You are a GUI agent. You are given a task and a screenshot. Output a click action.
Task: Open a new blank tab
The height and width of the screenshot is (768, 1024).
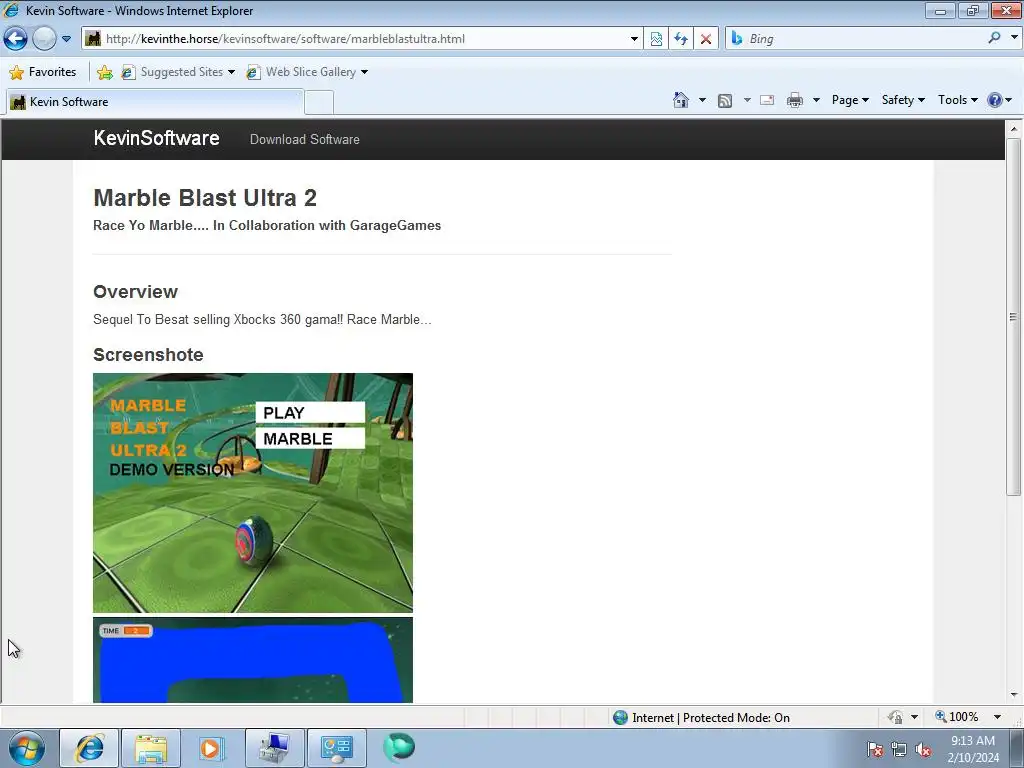tap(319, 103)
